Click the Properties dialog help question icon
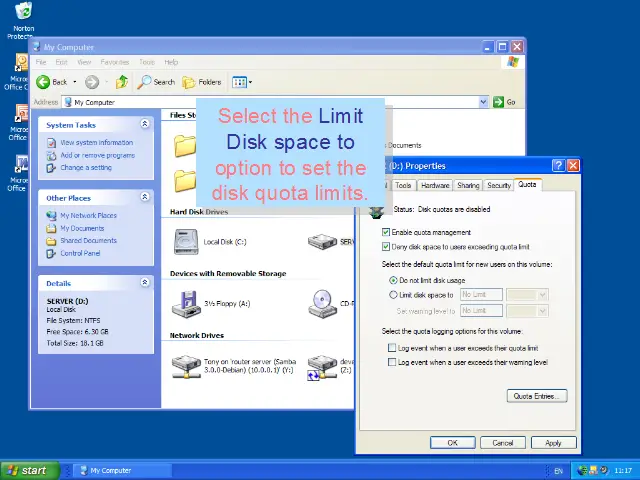Viewport: 640px width, 480px height. pos(558,165)
